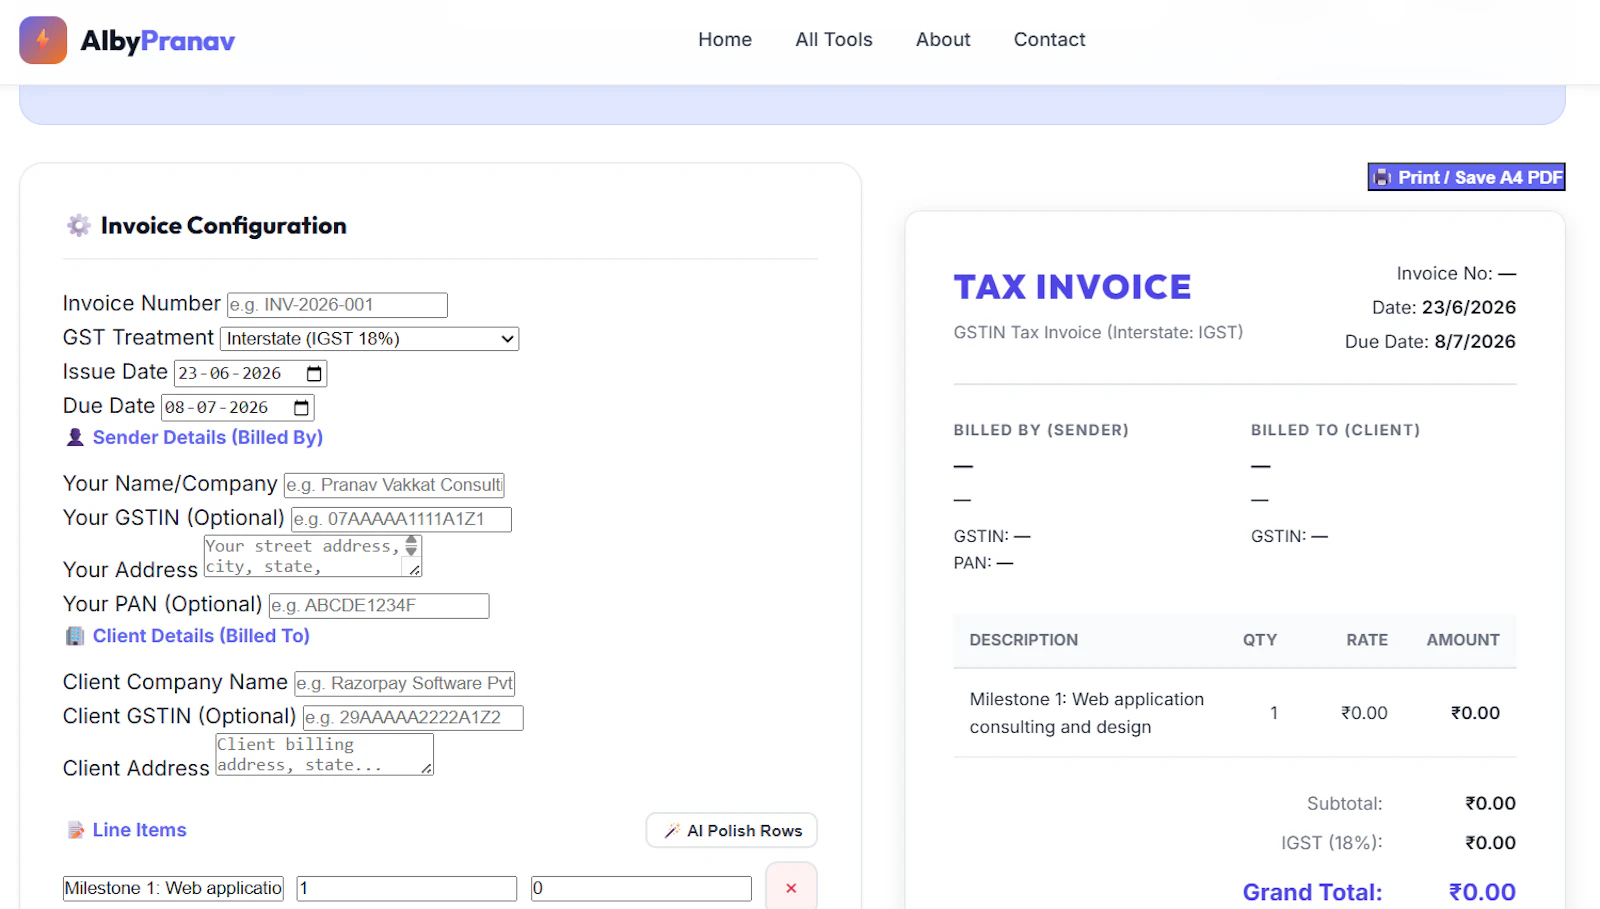1600x909 pixels.
Task: Remove the Milestone 1 line item row
Action: [791, 887]
